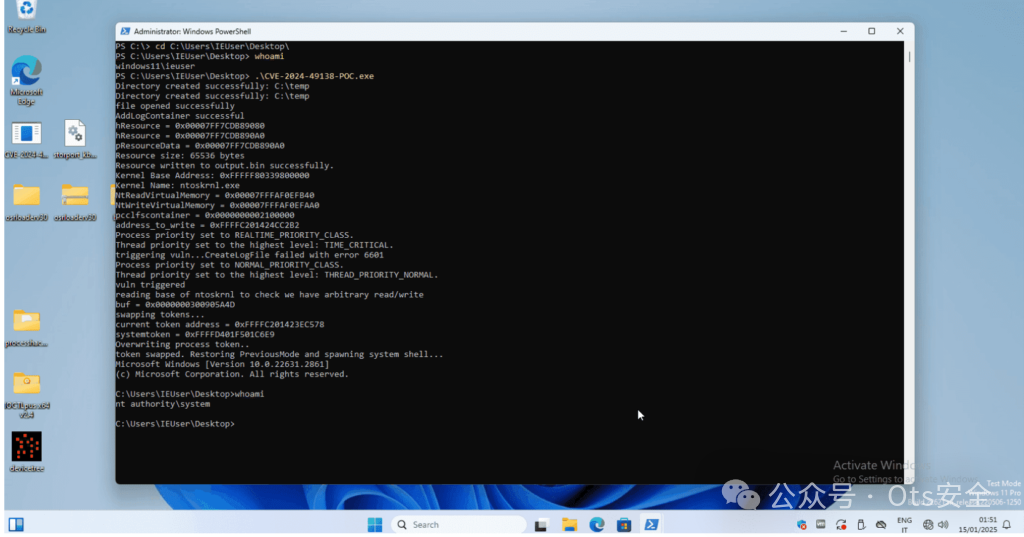Select the devicetree desktop icon

pos(26,451)
